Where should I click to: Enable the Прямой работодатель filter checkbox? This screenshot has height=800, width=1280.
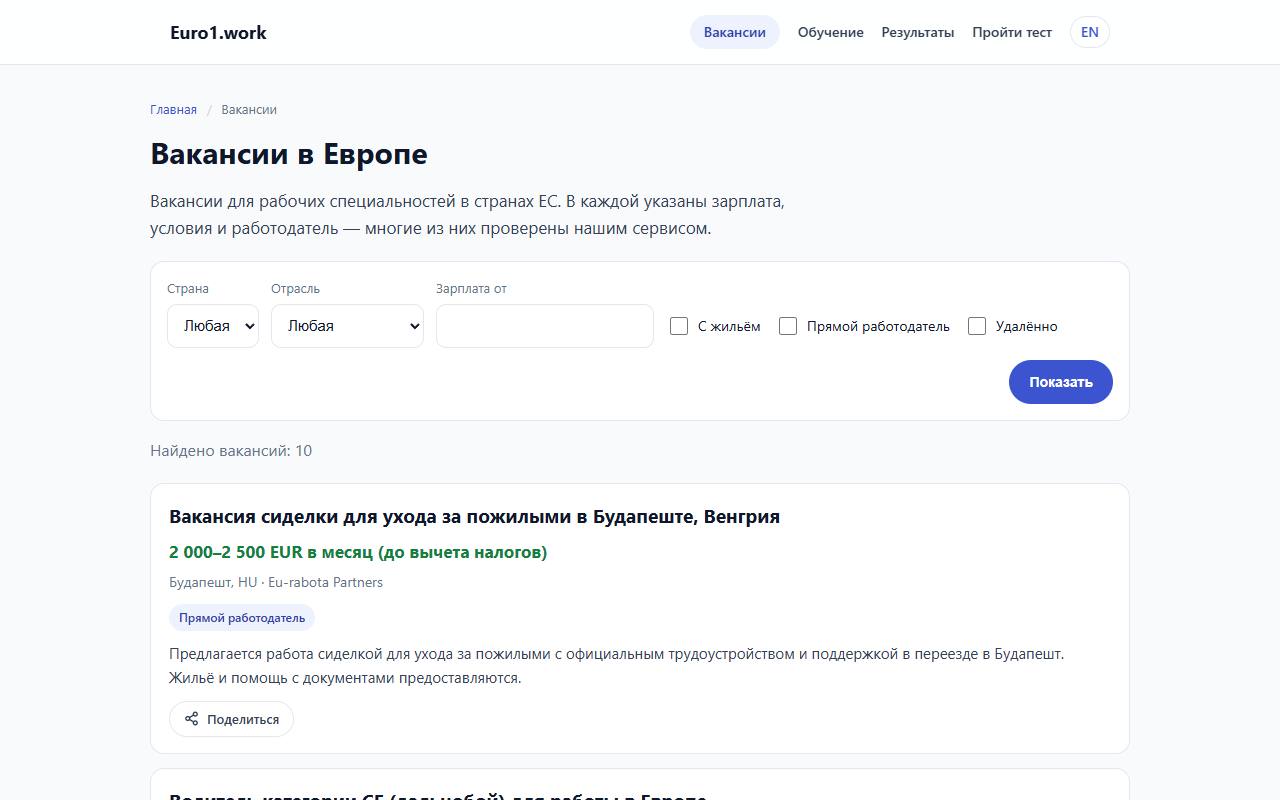(788, 326)
